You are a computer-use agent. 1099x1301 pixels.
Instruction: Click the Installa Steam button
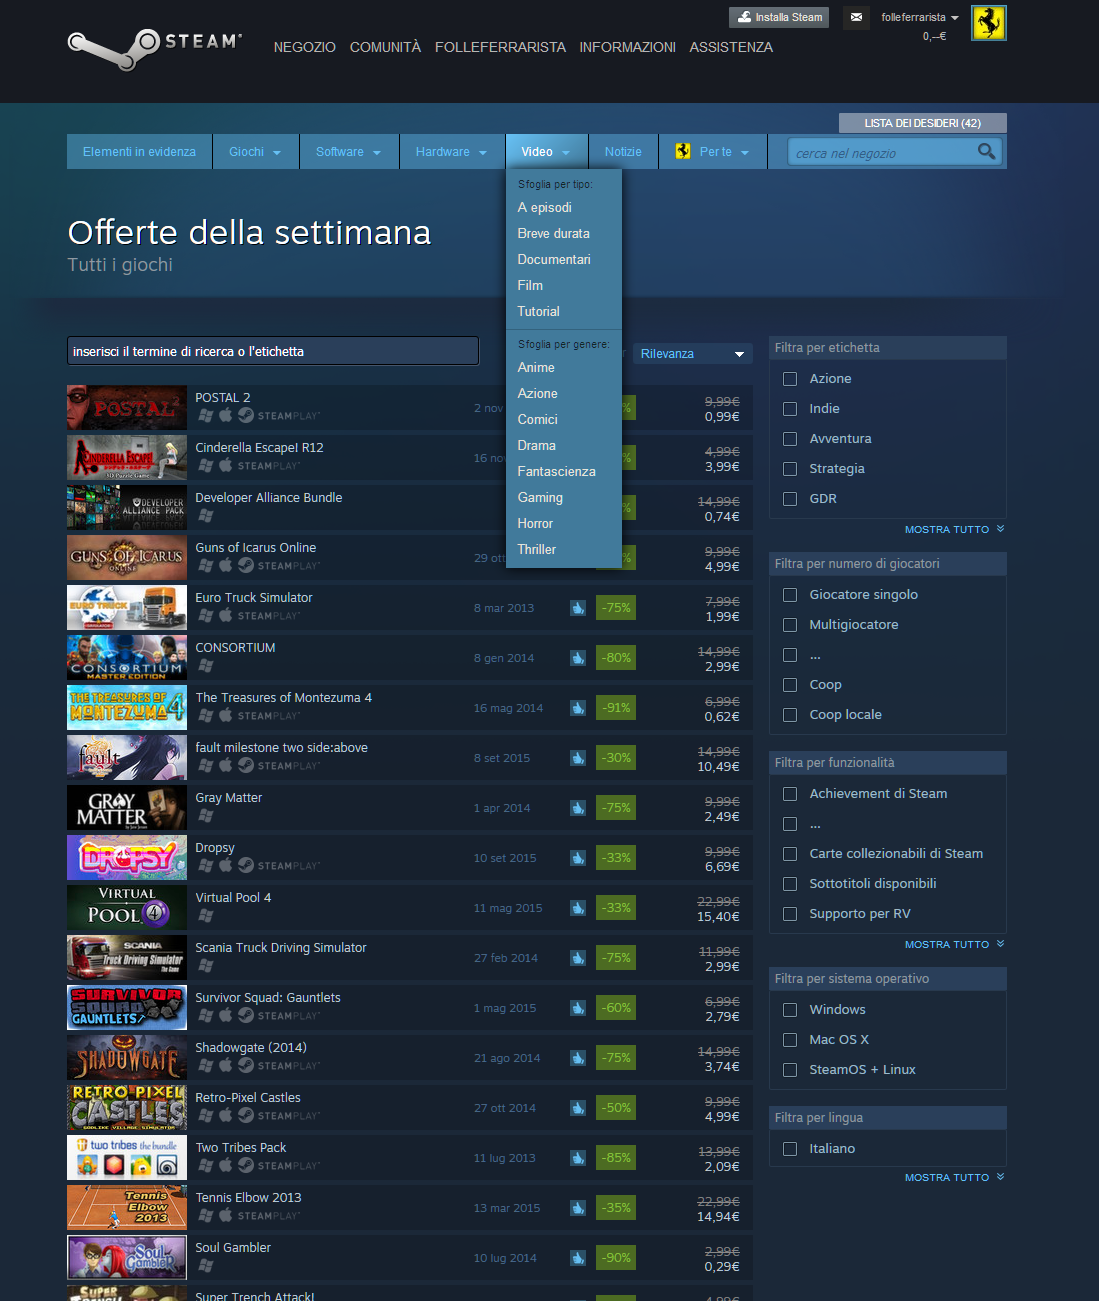coord(779,17)
